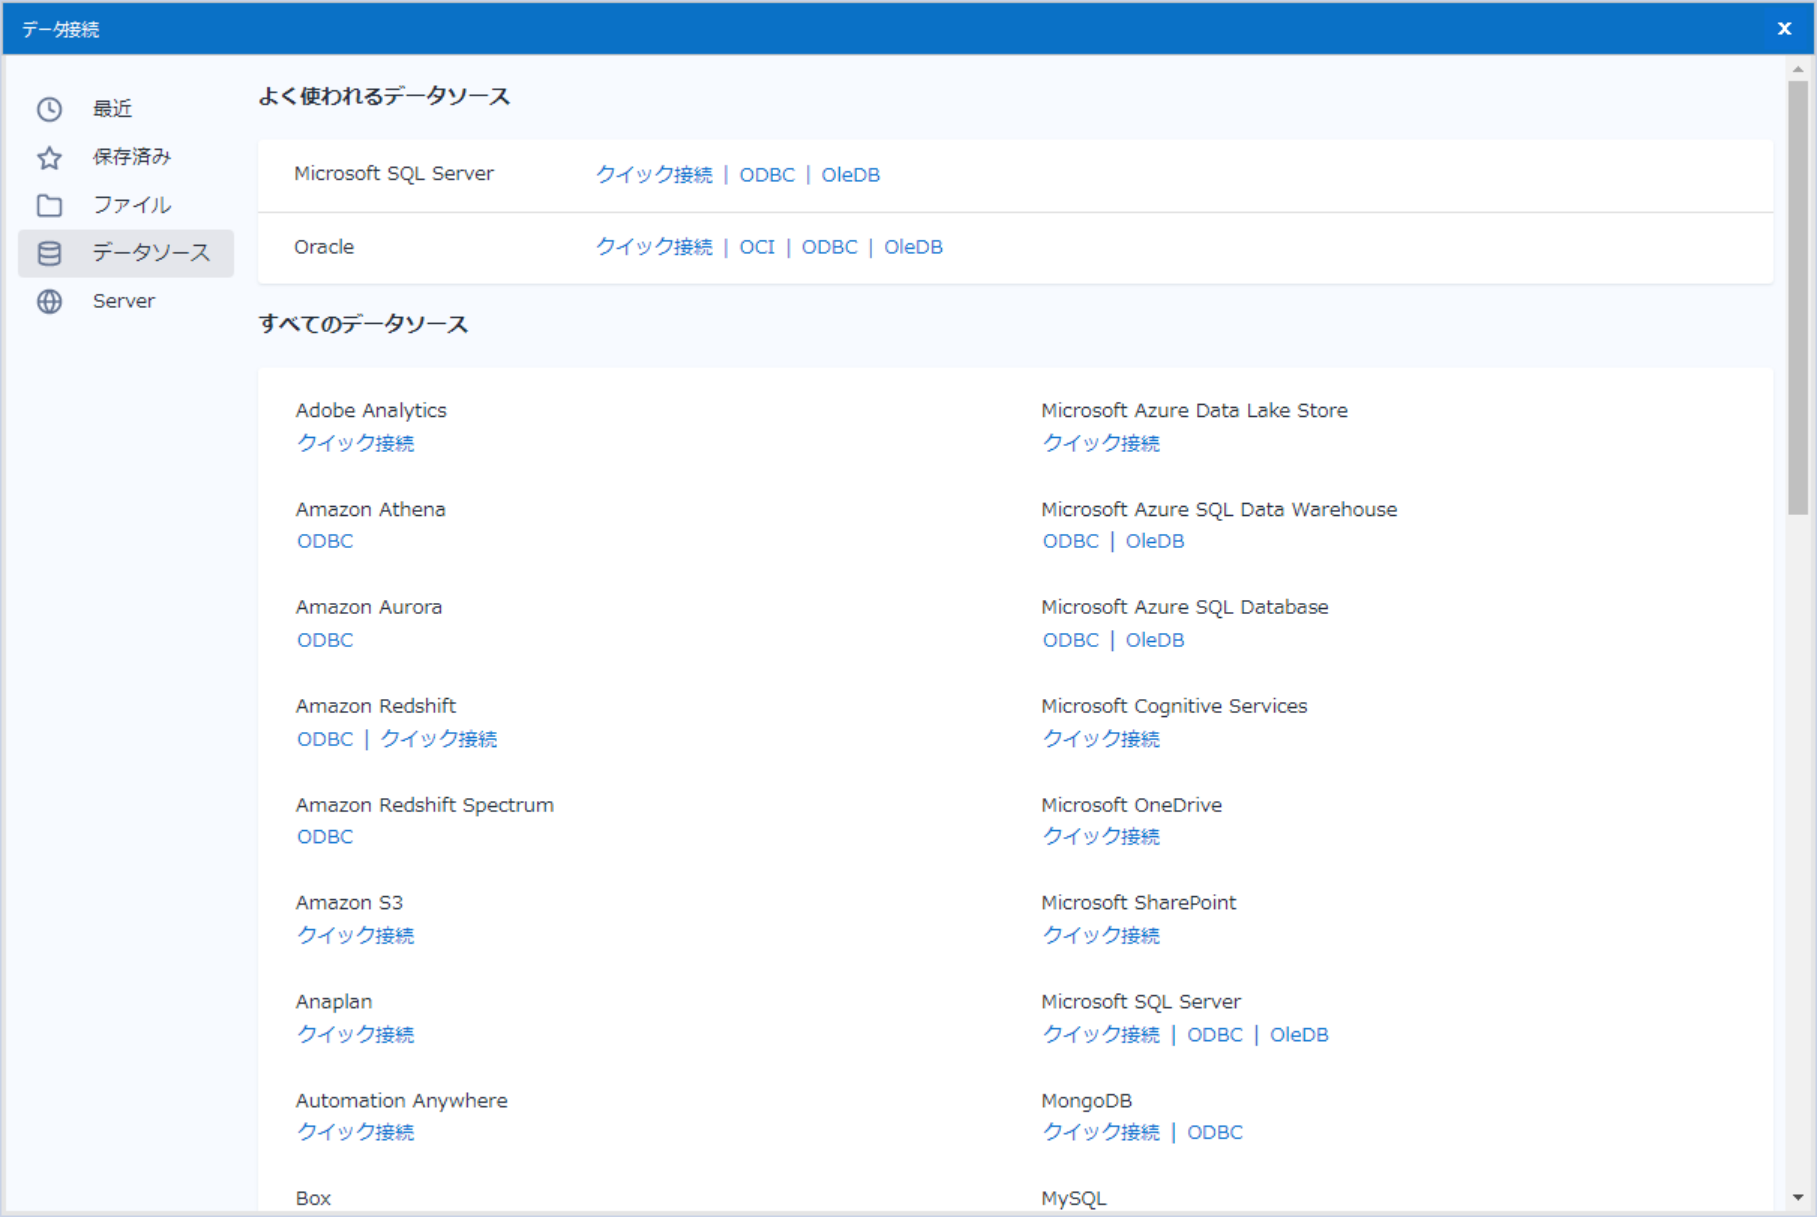
Task: Click クイック接続 under Automation Anywhere
Action: pos(355,1132)
